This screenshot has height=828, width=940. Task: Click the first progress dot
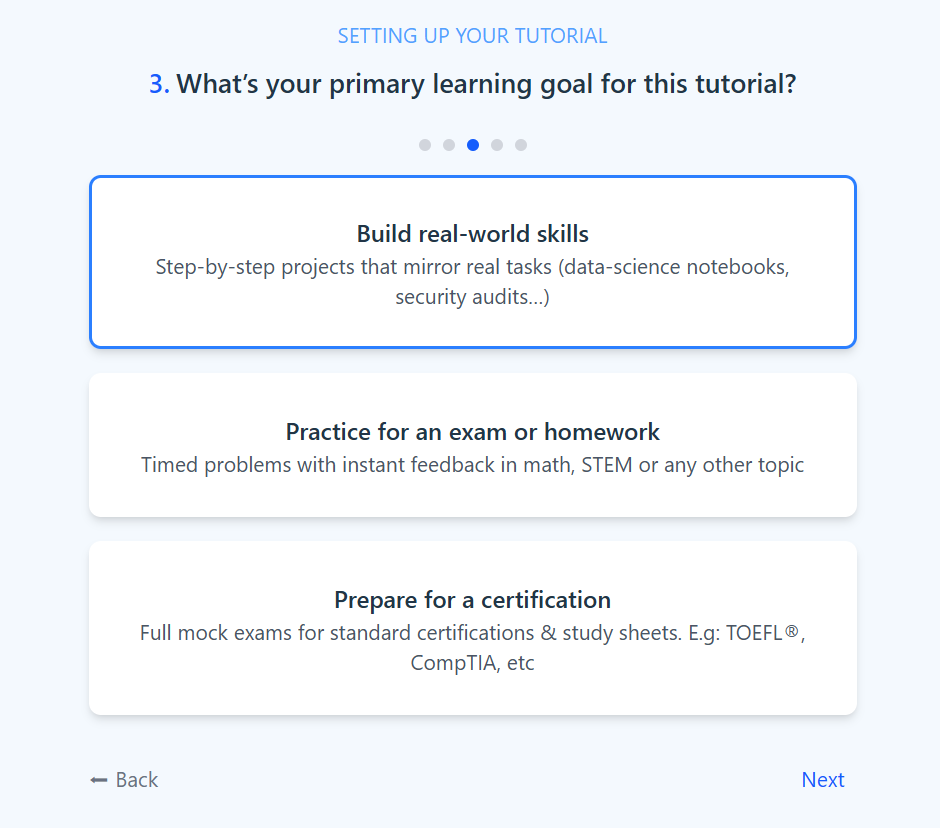425,145
